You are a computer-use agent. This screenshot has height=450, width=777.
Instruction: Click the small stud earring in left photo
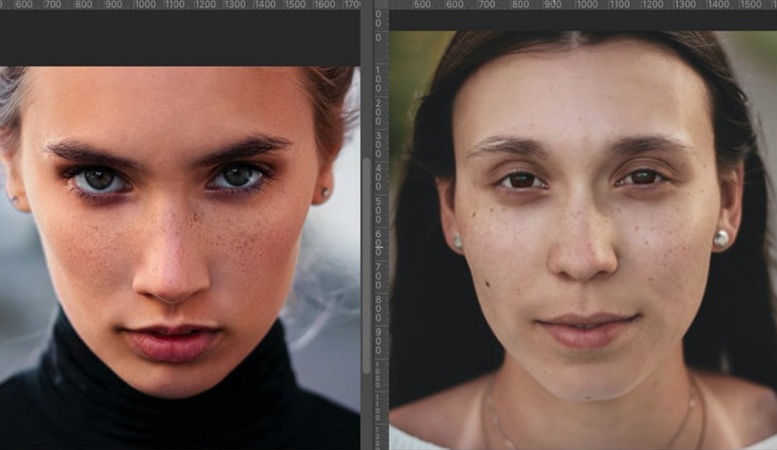(x=324, y=192)
